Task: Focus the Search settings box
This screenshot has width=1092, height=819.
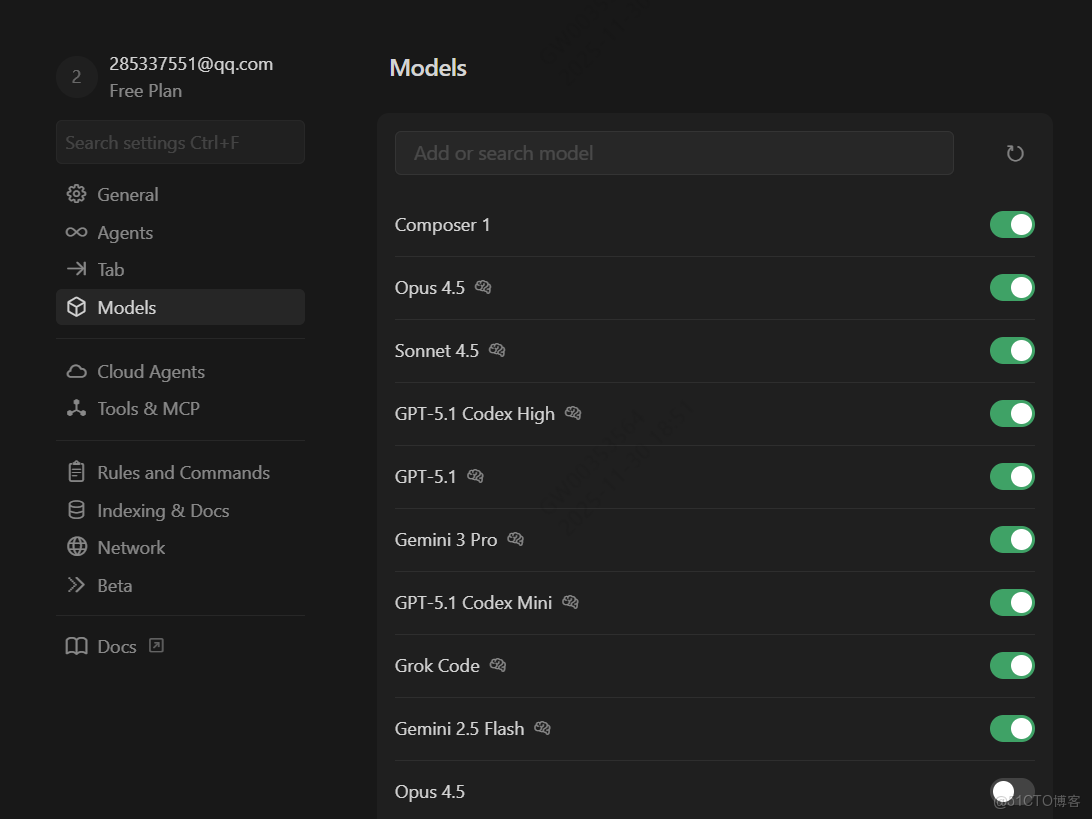Action: (x=180, y=143)
